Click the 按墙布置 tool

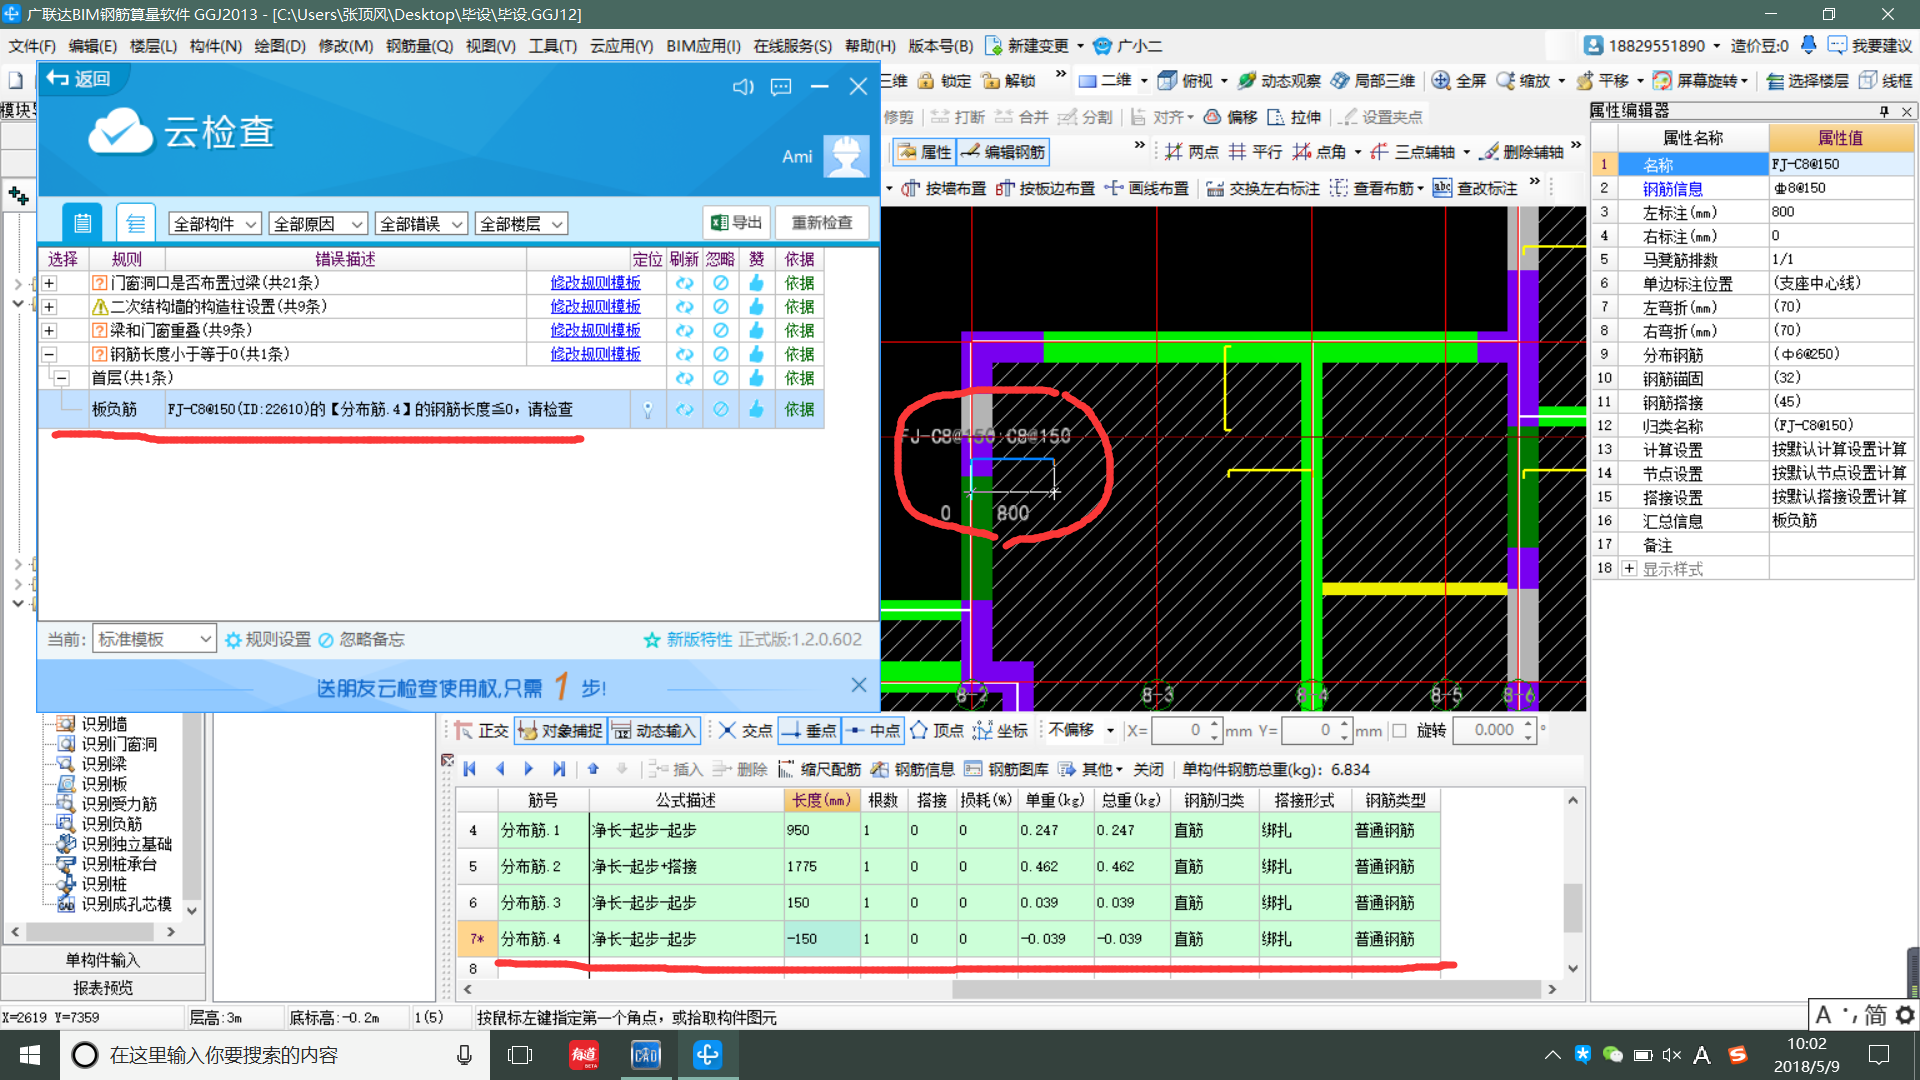coord(943,188)
